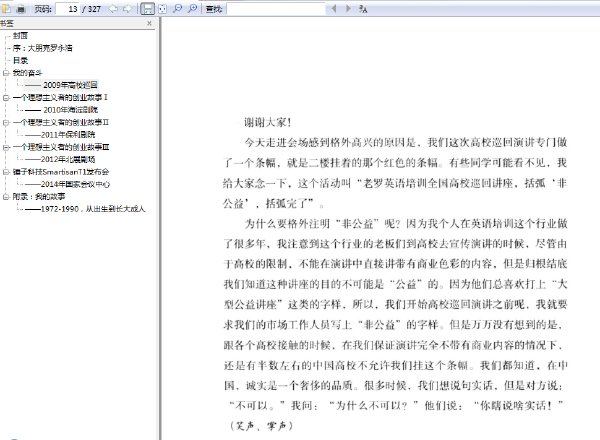Viewport: 600px width, 440px height.
Task: Collapse 一个理想主义者的创业故事 II node
Action: (6, 122)
